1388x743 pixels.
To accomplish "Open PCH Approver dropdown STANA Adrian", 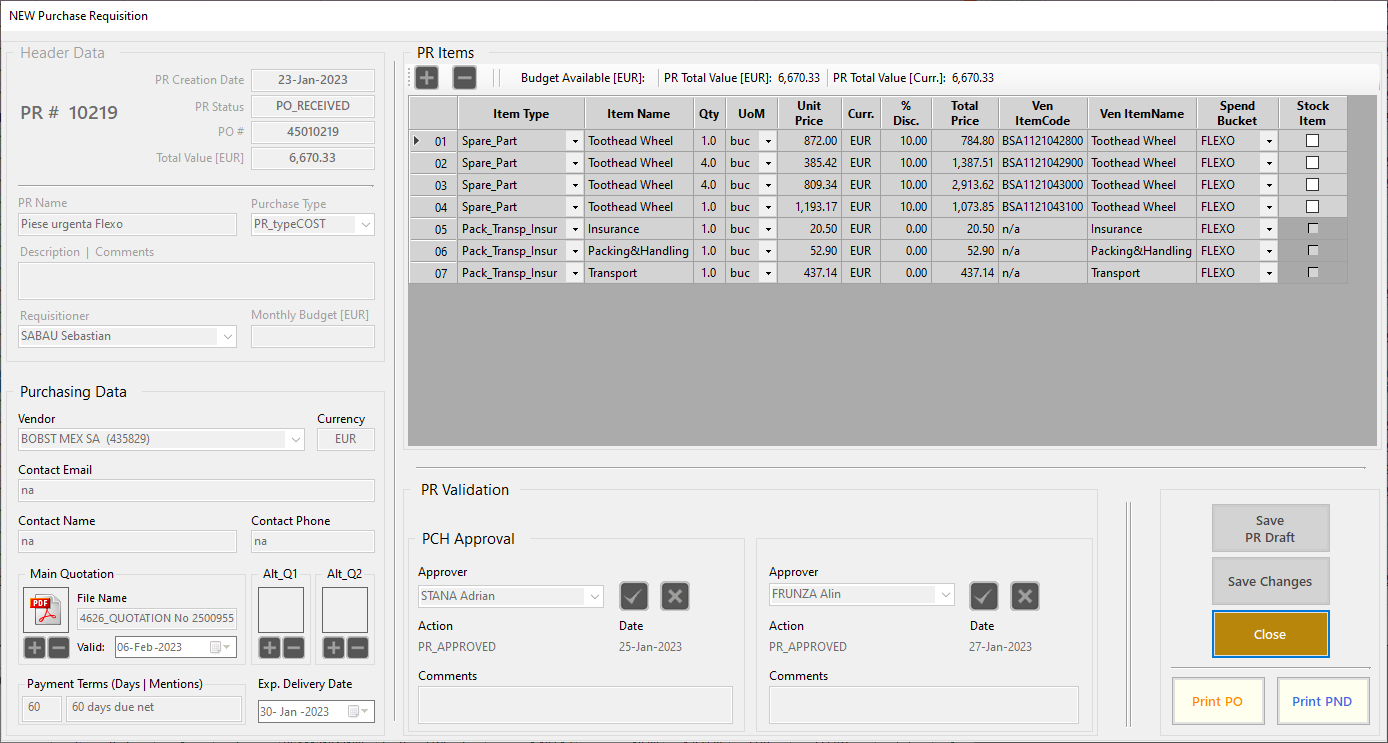I will [x=595, y=596].
